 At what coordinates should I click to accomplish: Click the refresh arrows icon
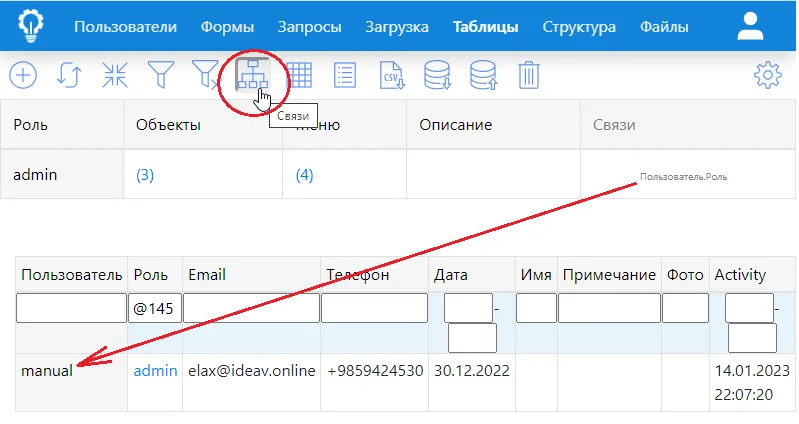69,75
